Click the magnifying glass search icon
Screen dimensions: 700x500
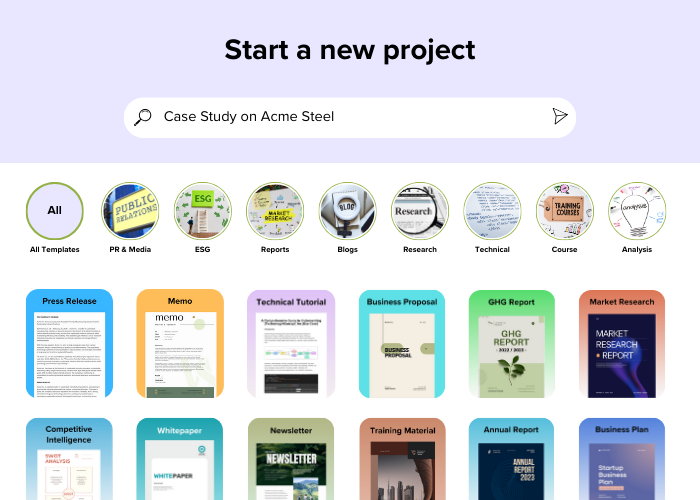(143, 117)
